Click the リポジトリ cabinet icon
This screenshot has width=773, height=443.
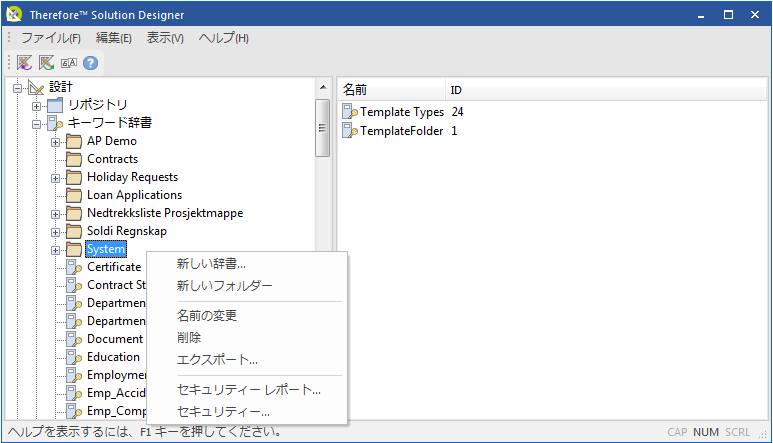coord(55,105)
